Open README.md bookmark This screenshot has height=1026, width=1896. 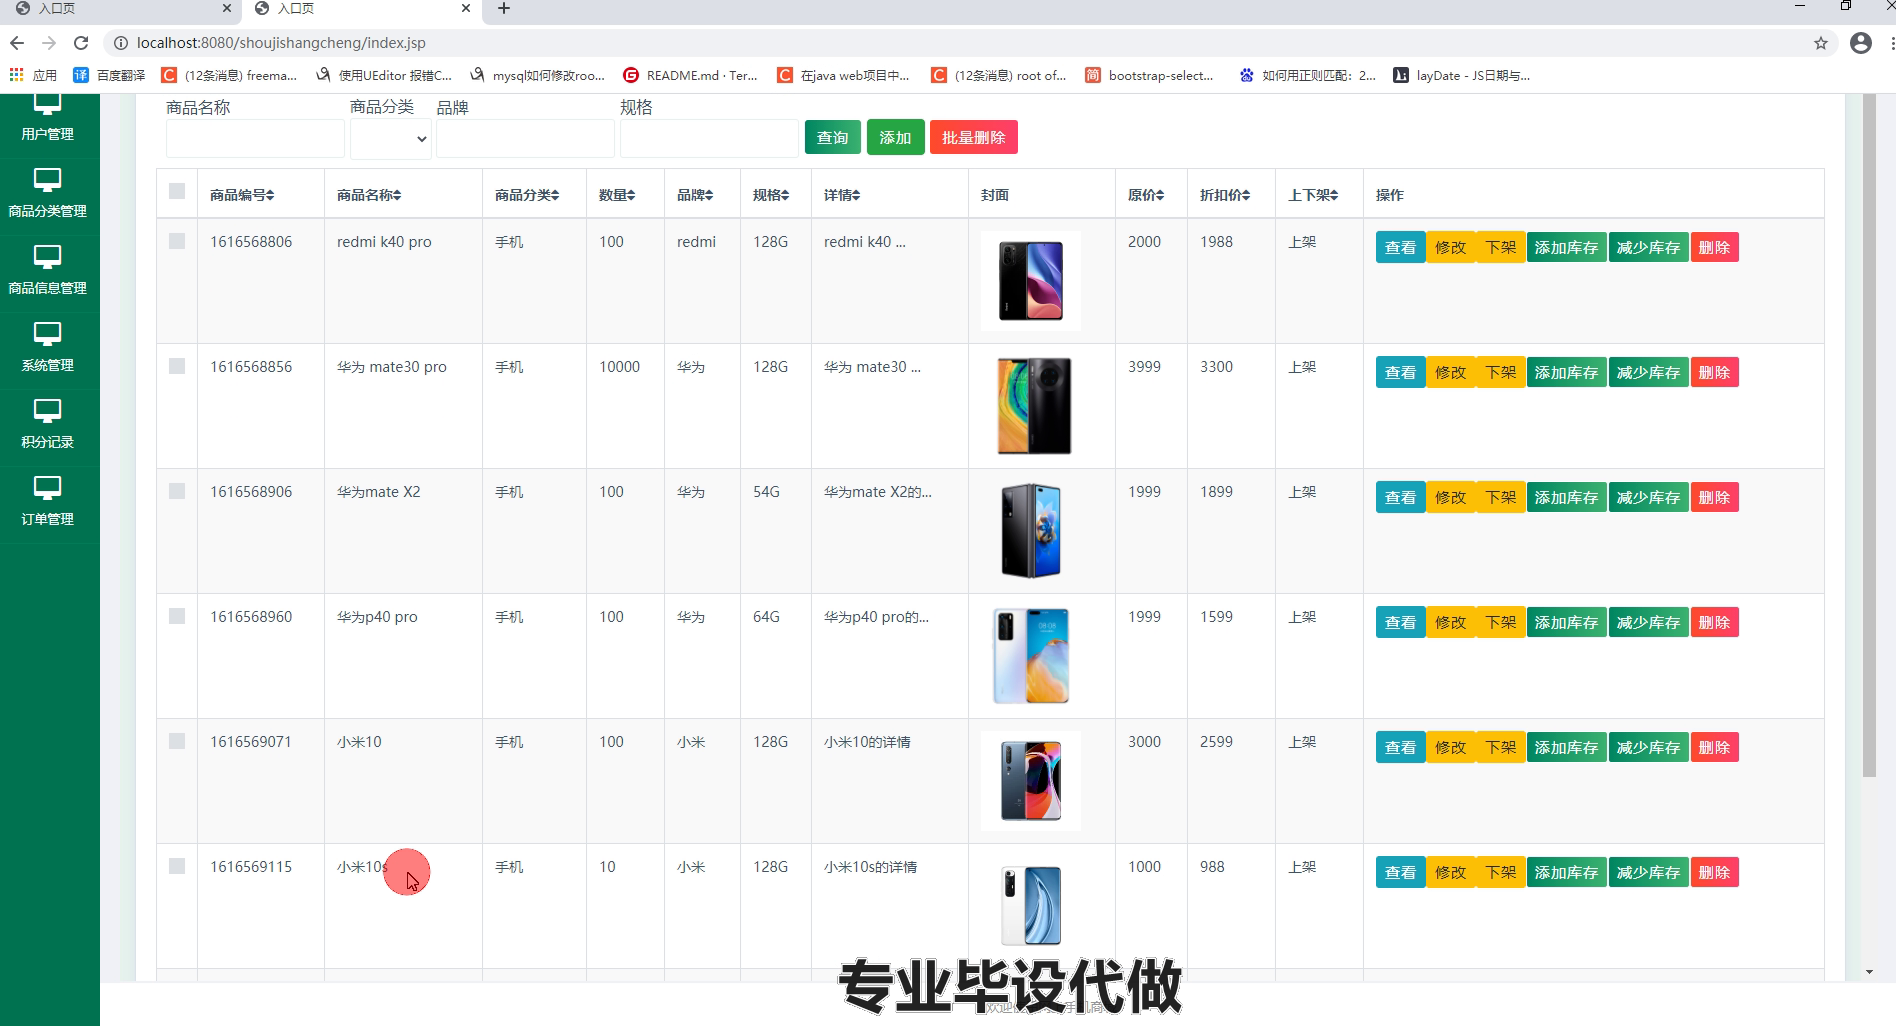coord(690,75)
